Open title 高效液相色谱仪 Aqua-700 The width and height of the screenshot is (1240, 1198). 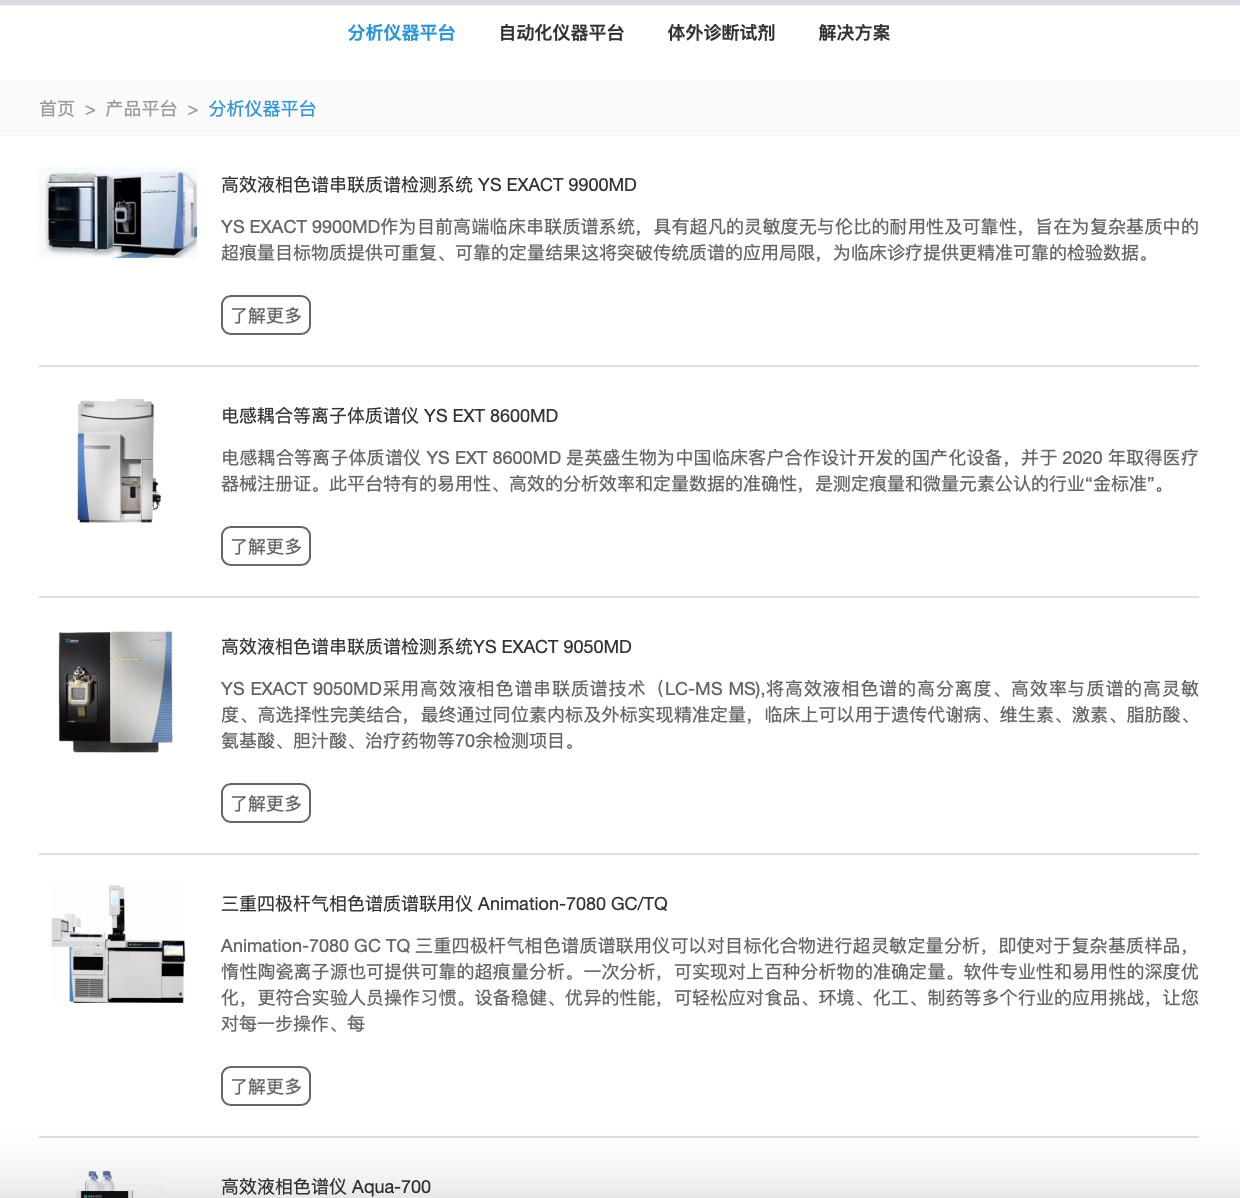pyautogui.click(x=325, y=1187)
